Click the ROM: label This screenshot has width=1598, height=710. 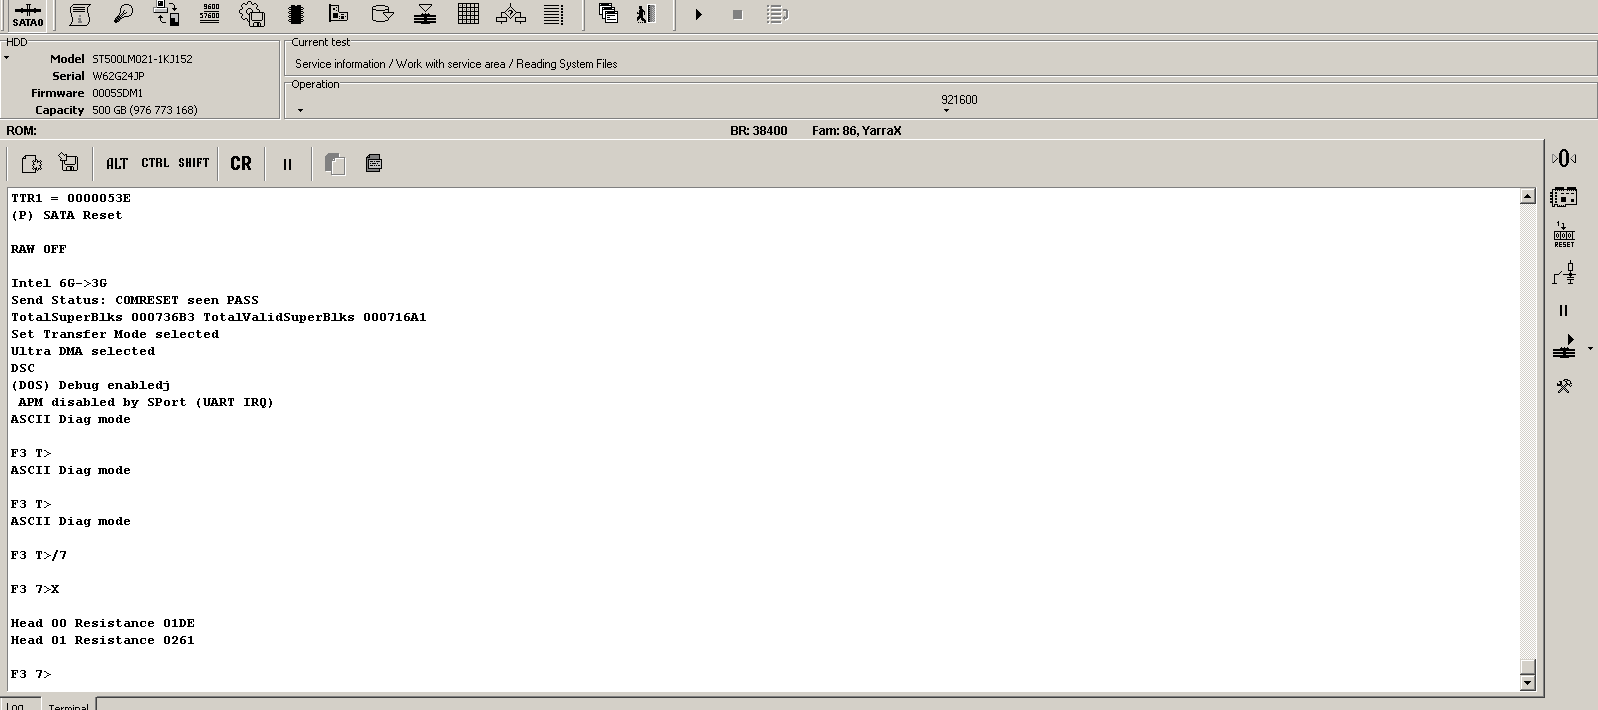21,131
